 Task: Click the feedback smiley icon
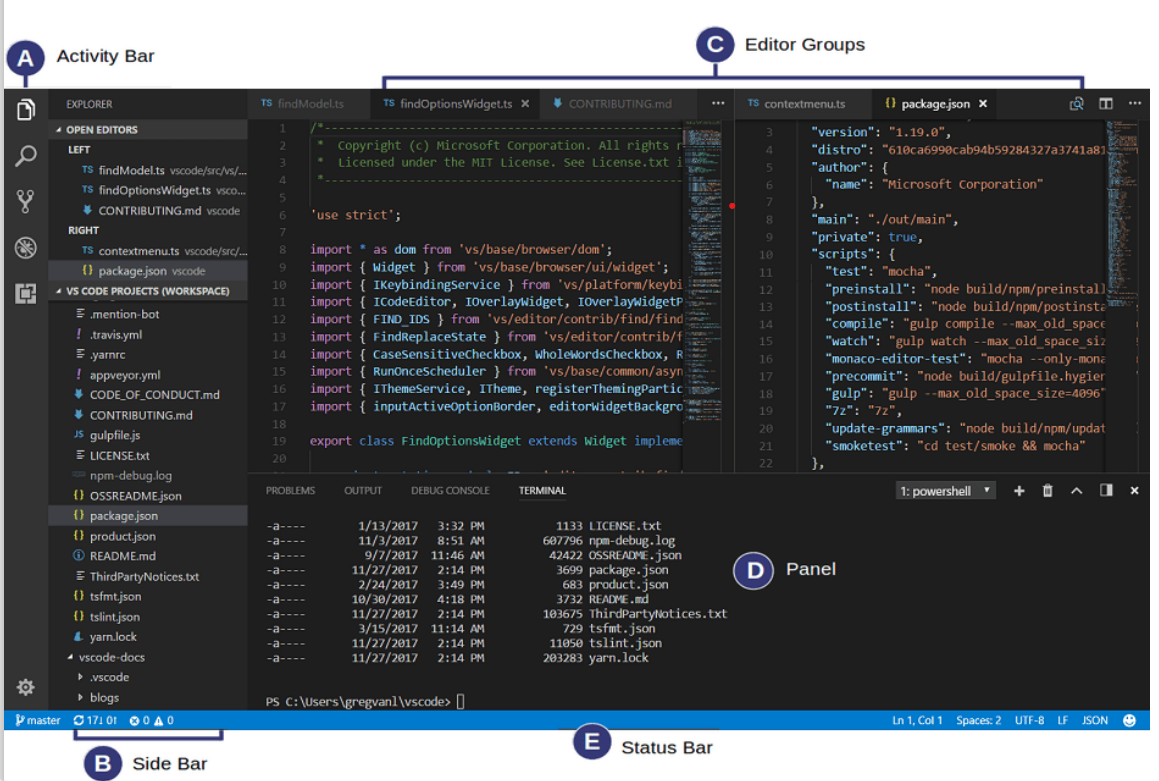[x=1129, y=720]
